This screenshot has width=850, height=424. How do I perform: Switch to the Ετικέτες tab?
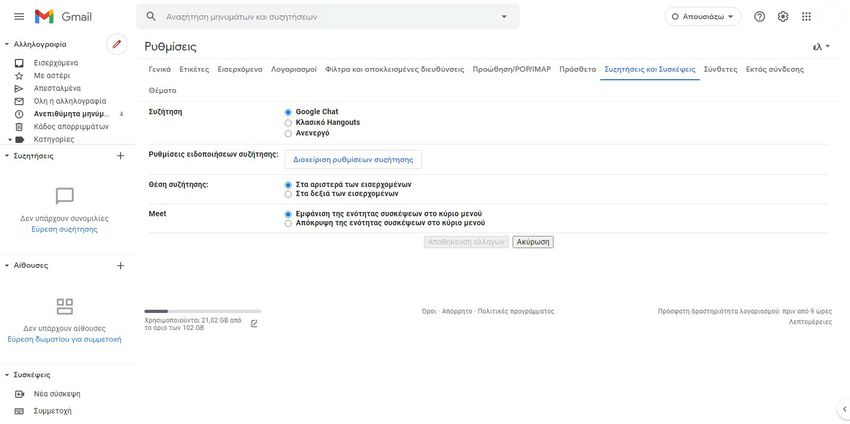[194, 69]
